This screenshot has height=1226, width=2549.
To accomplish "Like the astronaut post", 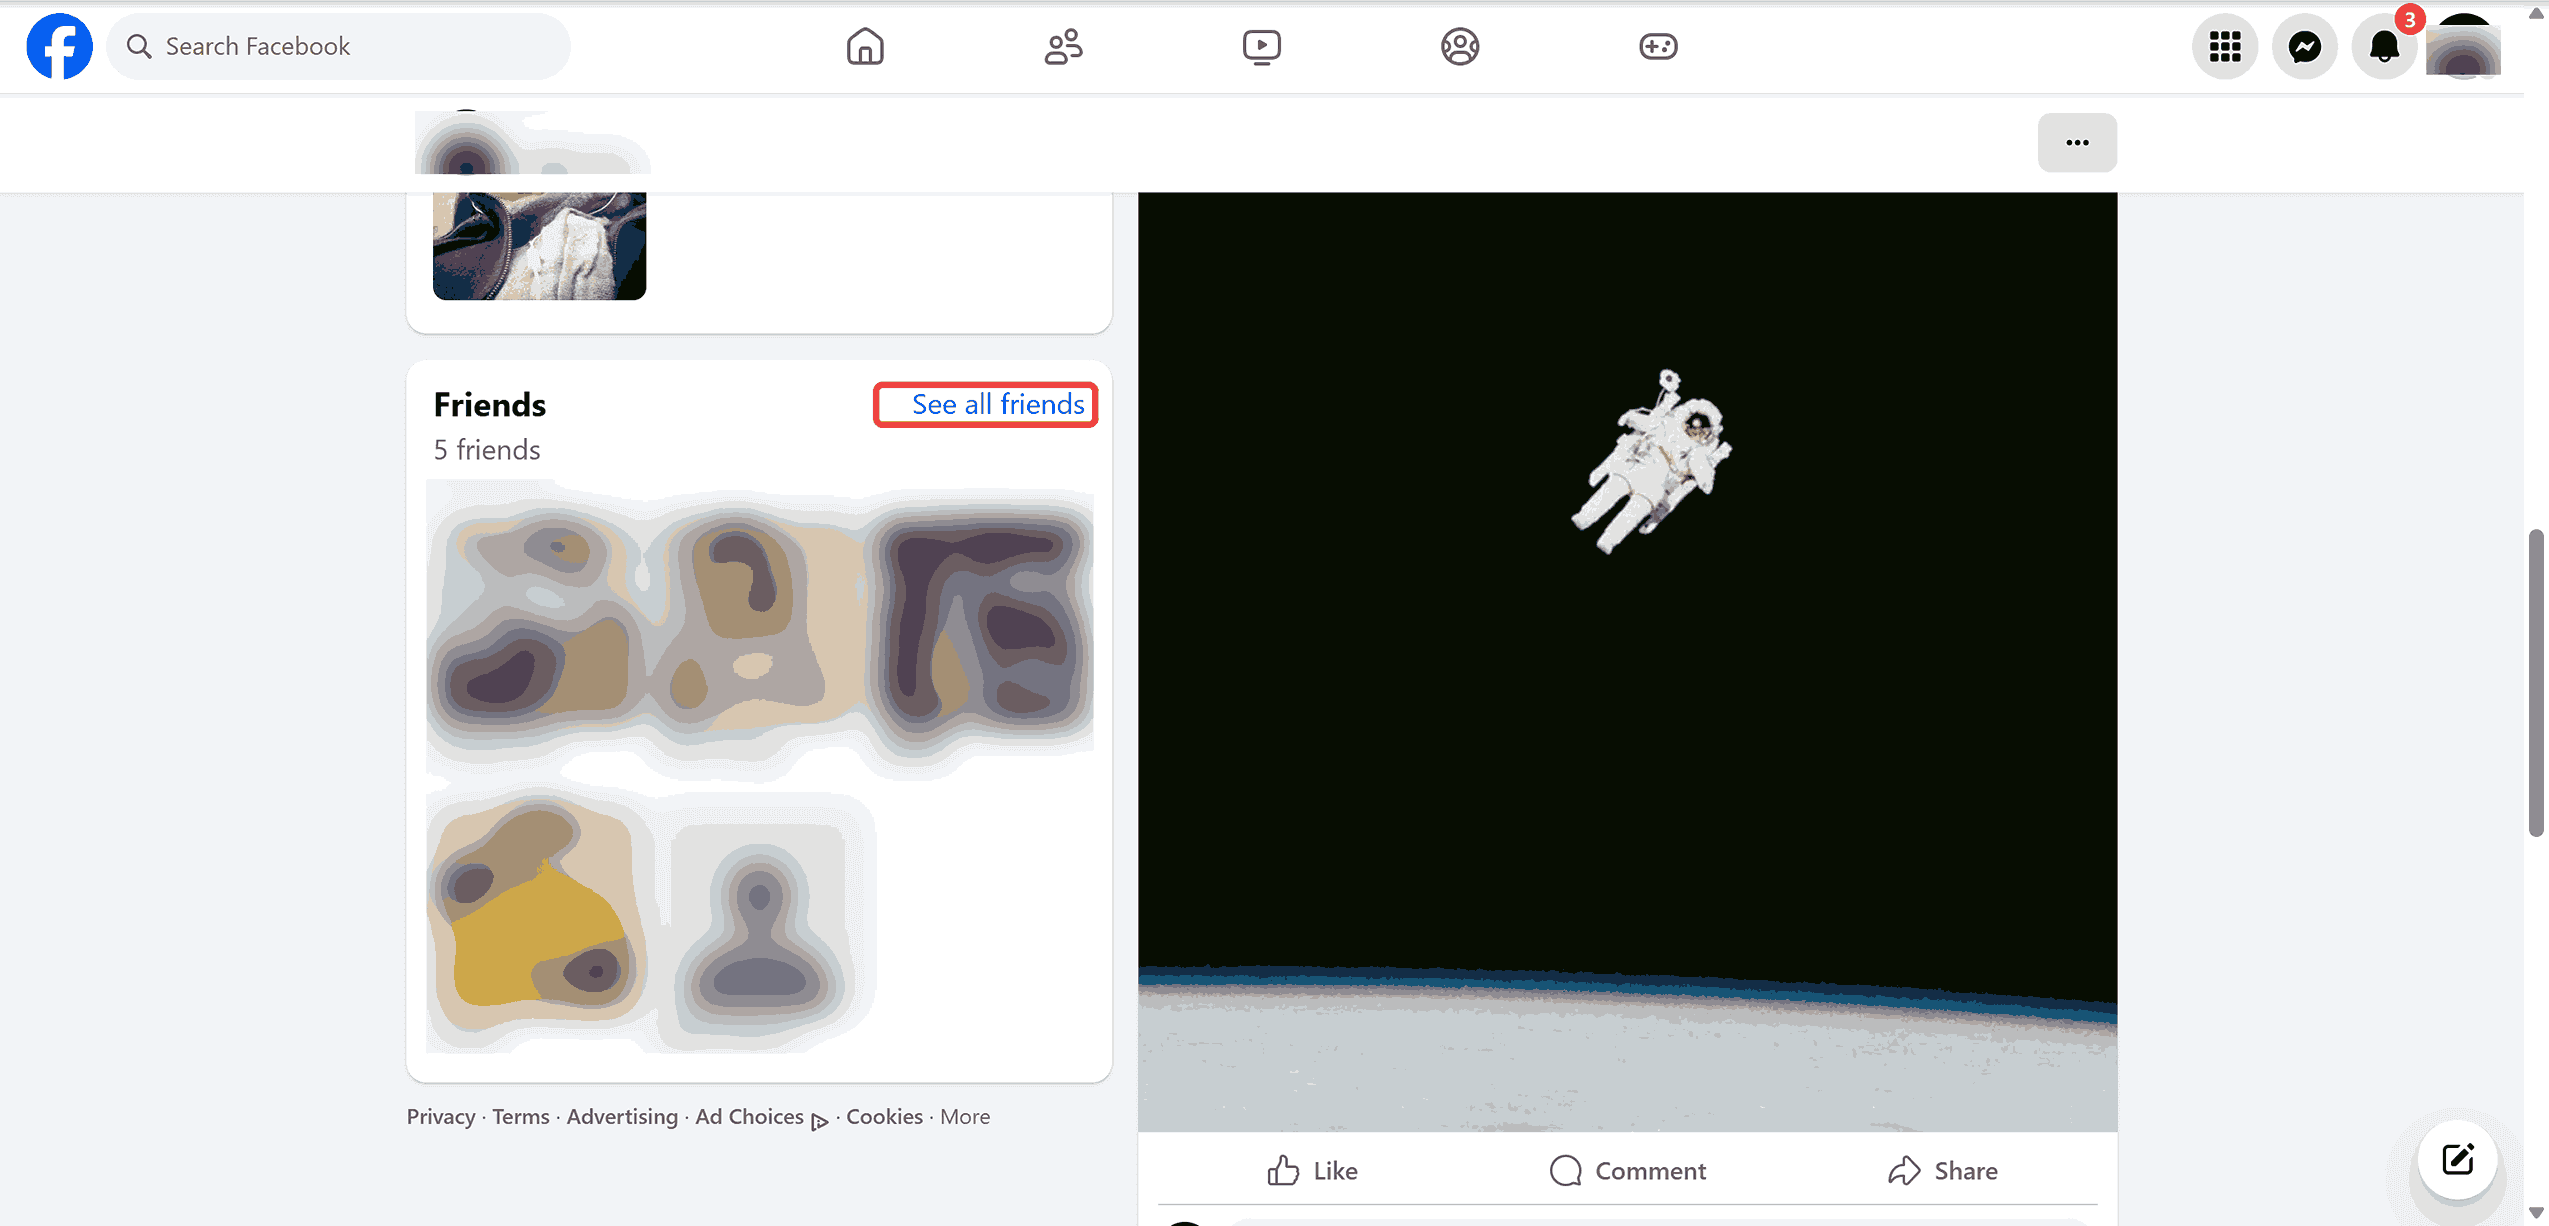I will pyautogui.click(x=1312, y=1170).
